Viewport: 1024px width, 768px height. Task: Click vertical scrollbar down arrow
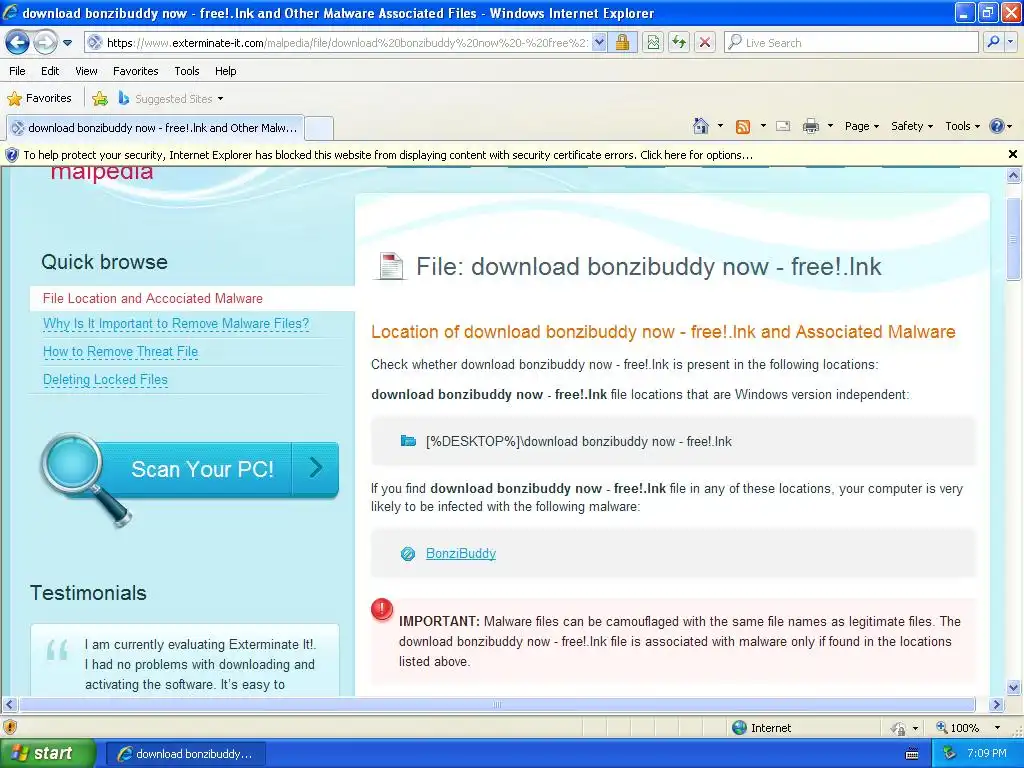coord(1014,686)
